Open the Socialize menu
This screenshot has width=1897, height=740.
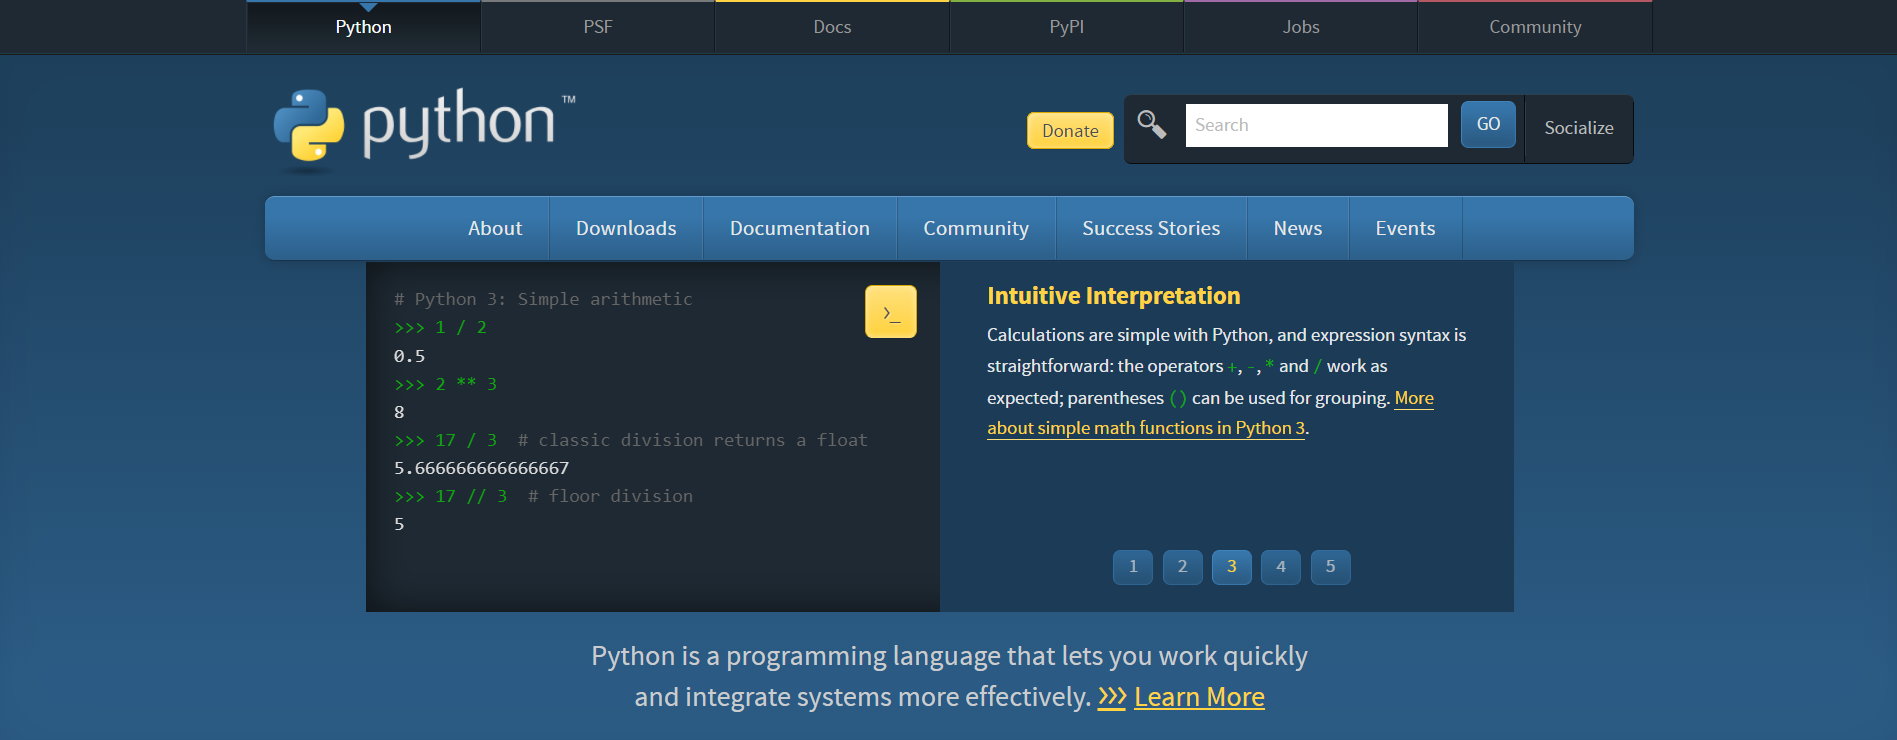[1579, 128]
